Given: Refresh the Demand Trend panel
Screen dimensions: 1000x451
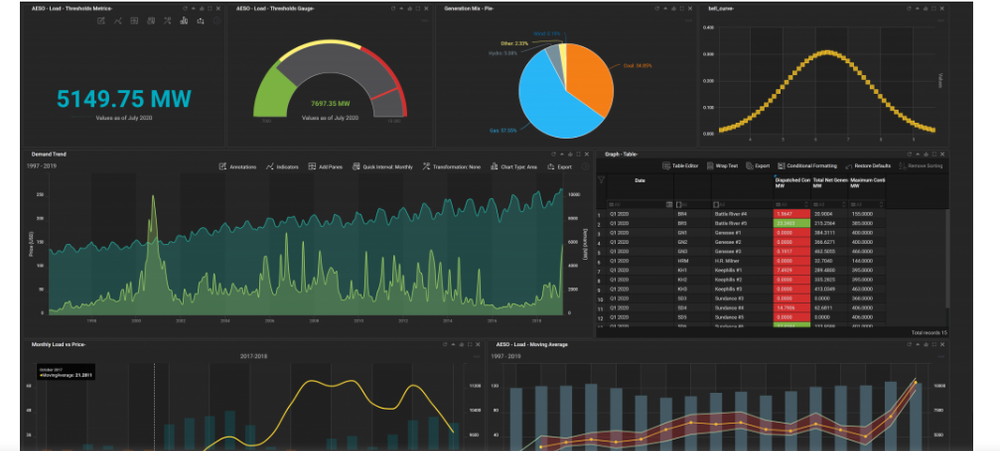Looking at the screenshot, I should (x=553, y=154).
